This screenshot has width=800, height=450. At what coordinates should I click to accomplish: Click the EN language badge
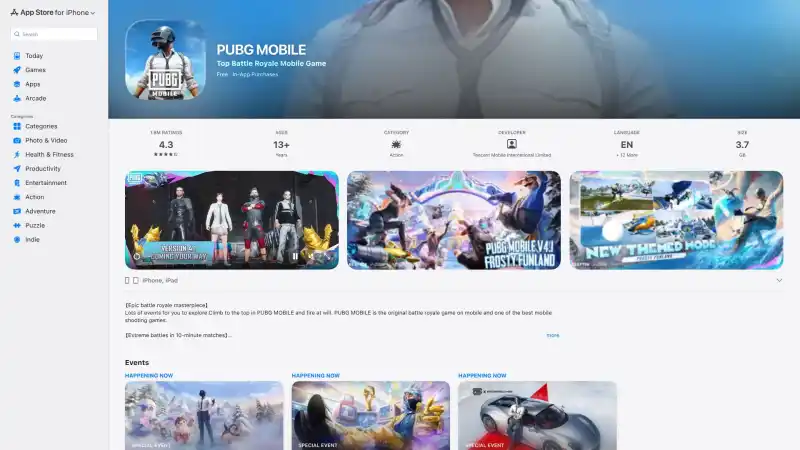(627, 144)
